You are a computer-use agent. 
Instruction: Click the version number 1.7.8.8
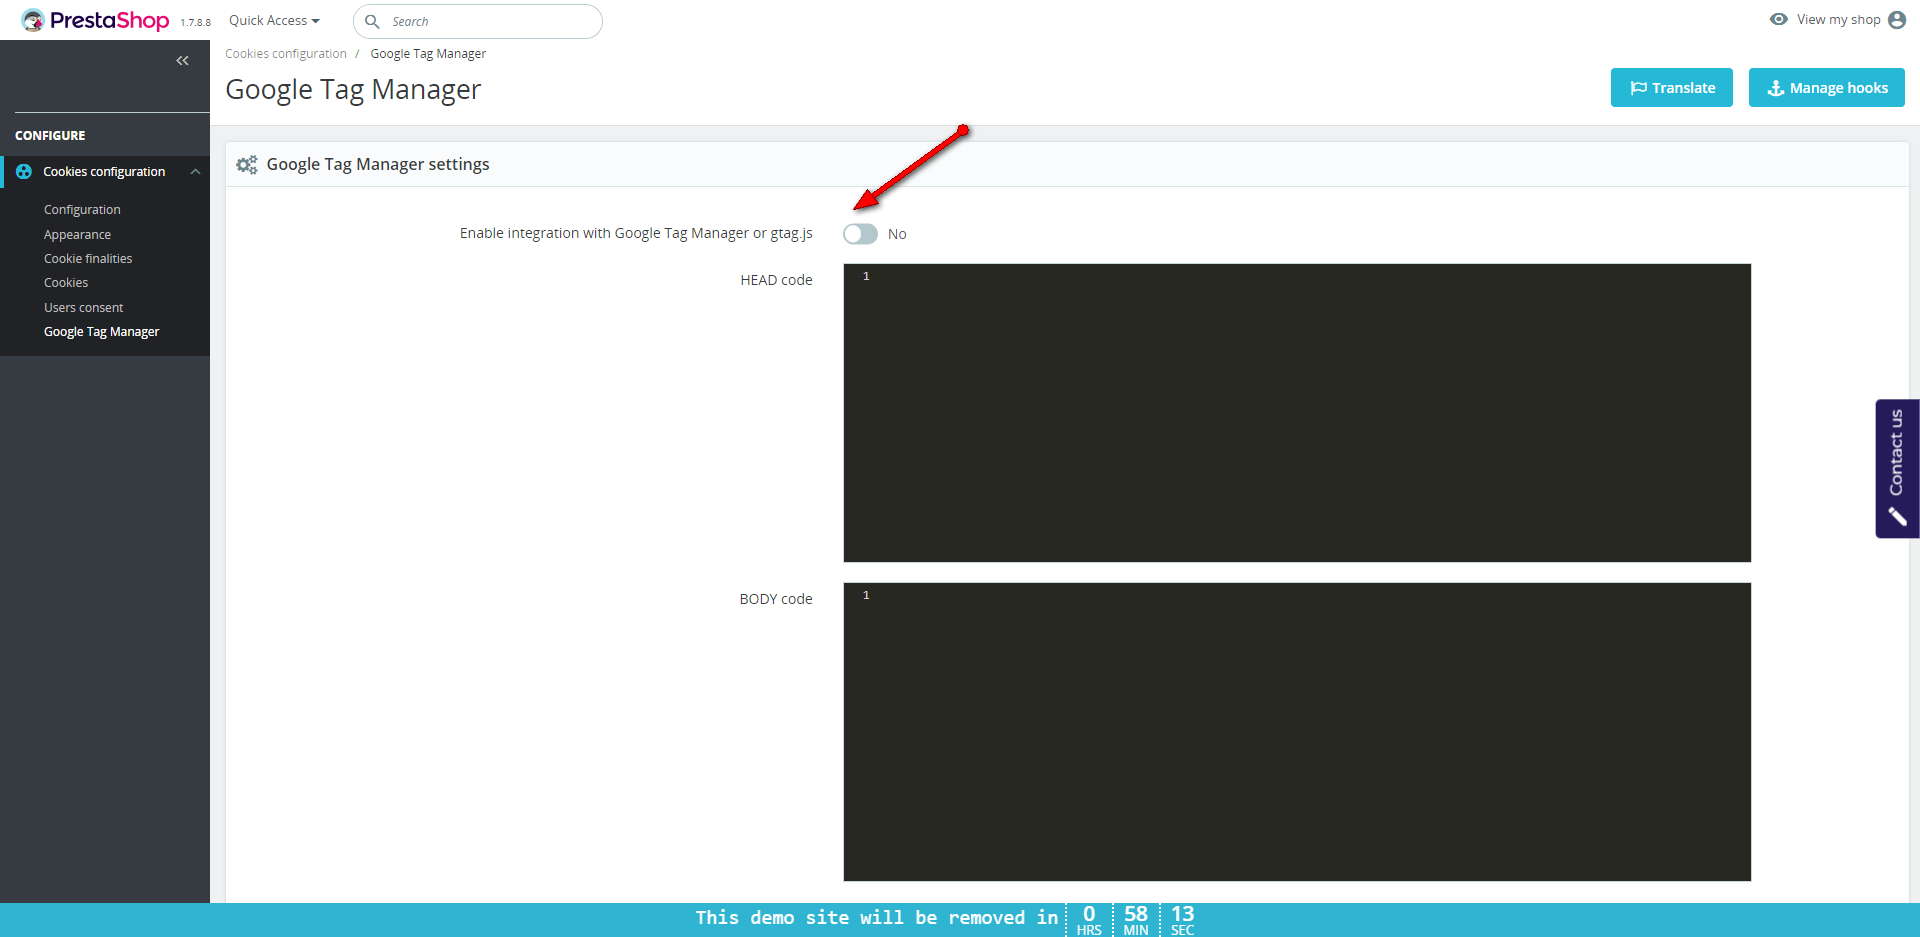(196, 23)
